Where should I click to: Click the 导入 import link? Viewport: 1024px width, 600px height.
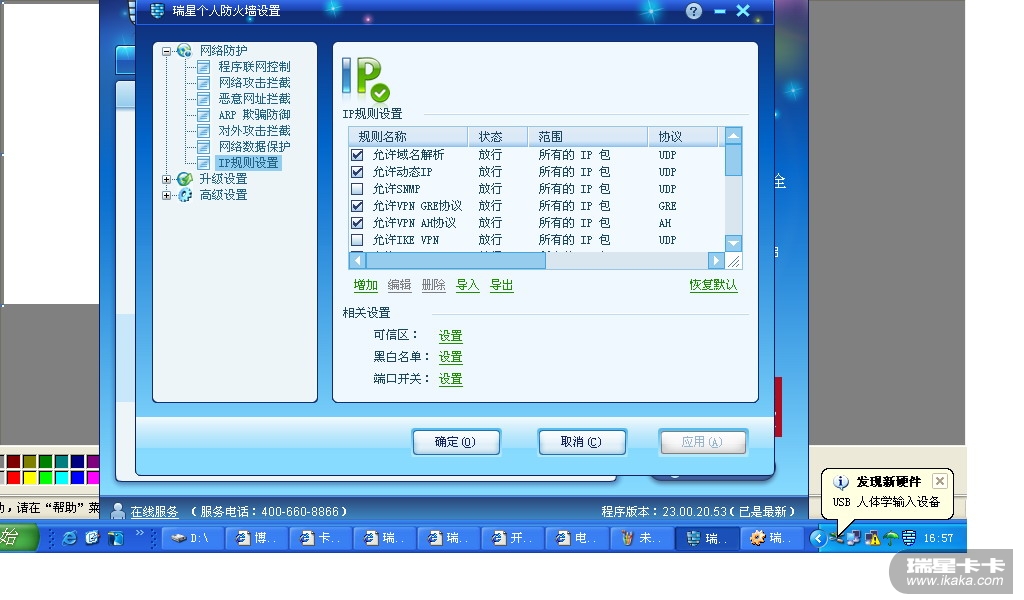point(468,285)
